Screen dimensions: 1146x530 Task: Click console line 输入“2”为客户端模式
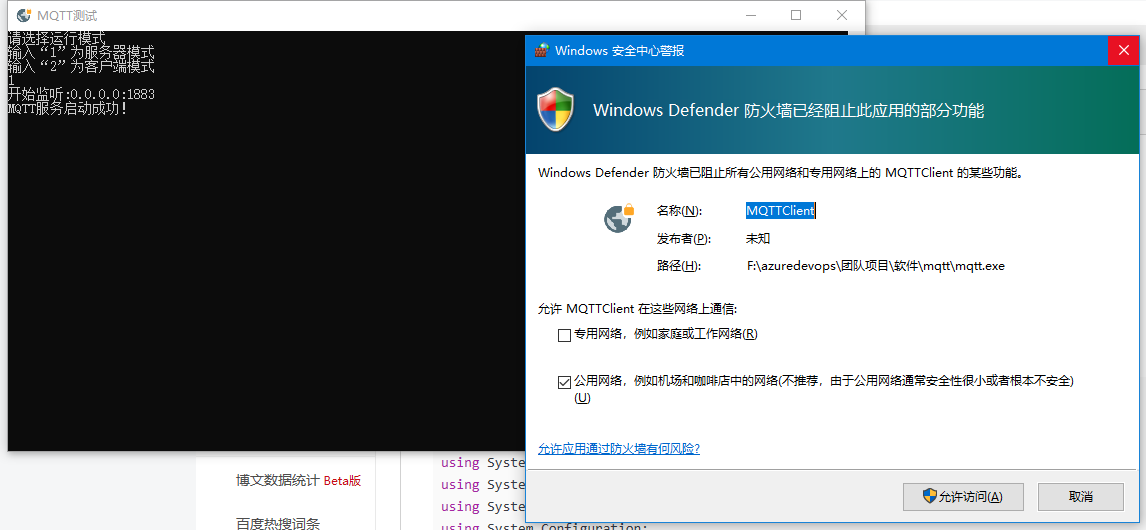pos(81,67)
